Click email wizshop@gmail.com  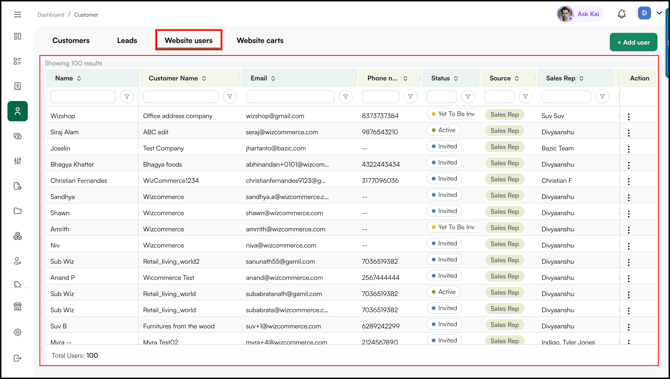tap(275, 116)
